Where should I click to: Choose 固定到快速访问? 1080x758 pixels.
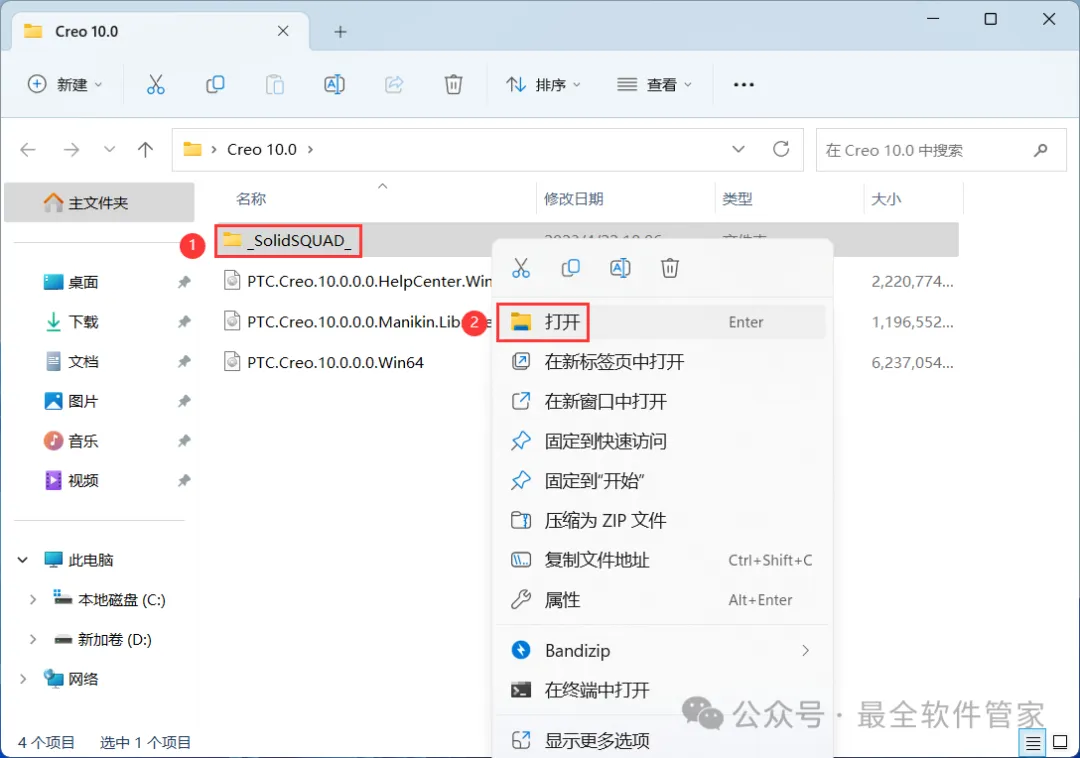[x=662, y=441]
